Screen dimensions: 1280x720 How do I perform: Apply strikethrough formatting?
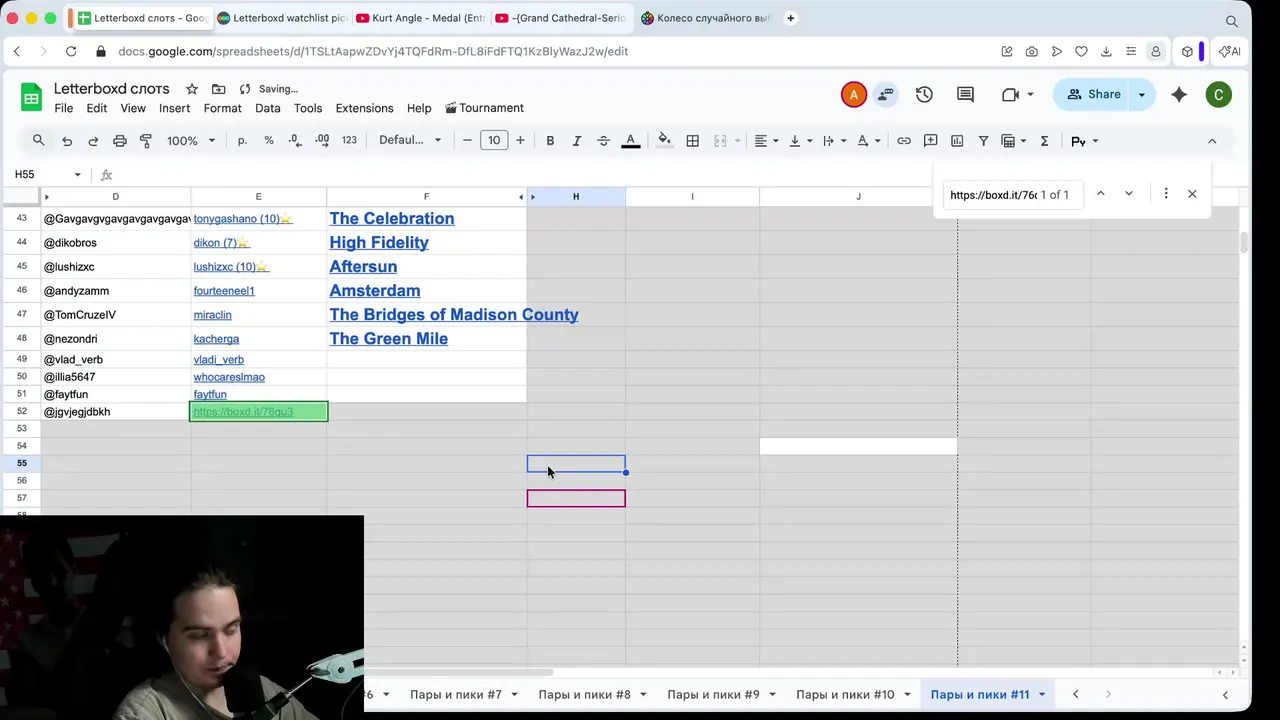coord(603,141)
